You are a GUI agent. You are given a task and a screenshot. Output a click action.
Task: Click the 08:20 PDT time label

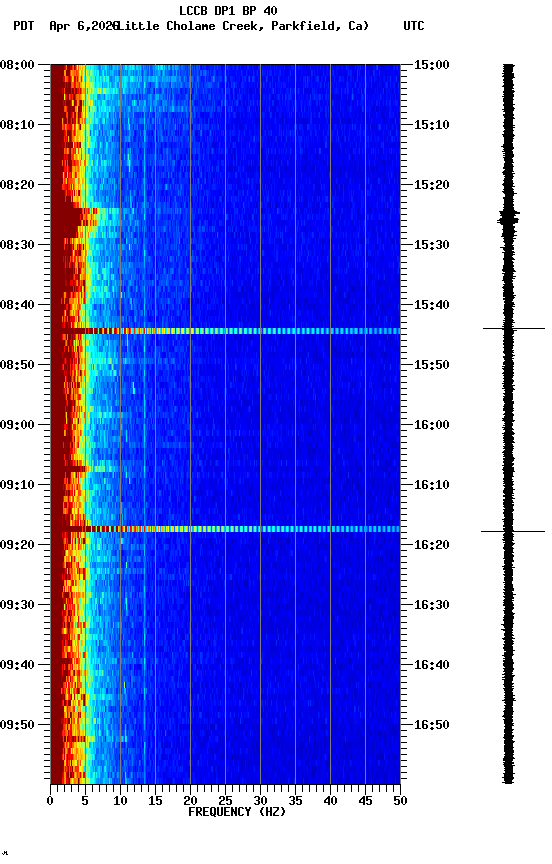pos(17,185)
